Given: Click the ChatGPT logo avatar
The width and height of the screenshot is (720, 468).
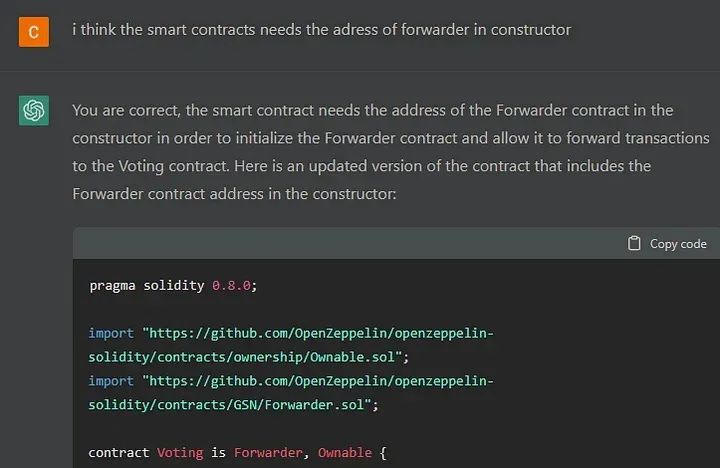Looking at the screenshot, I should [x=34, y=110].
